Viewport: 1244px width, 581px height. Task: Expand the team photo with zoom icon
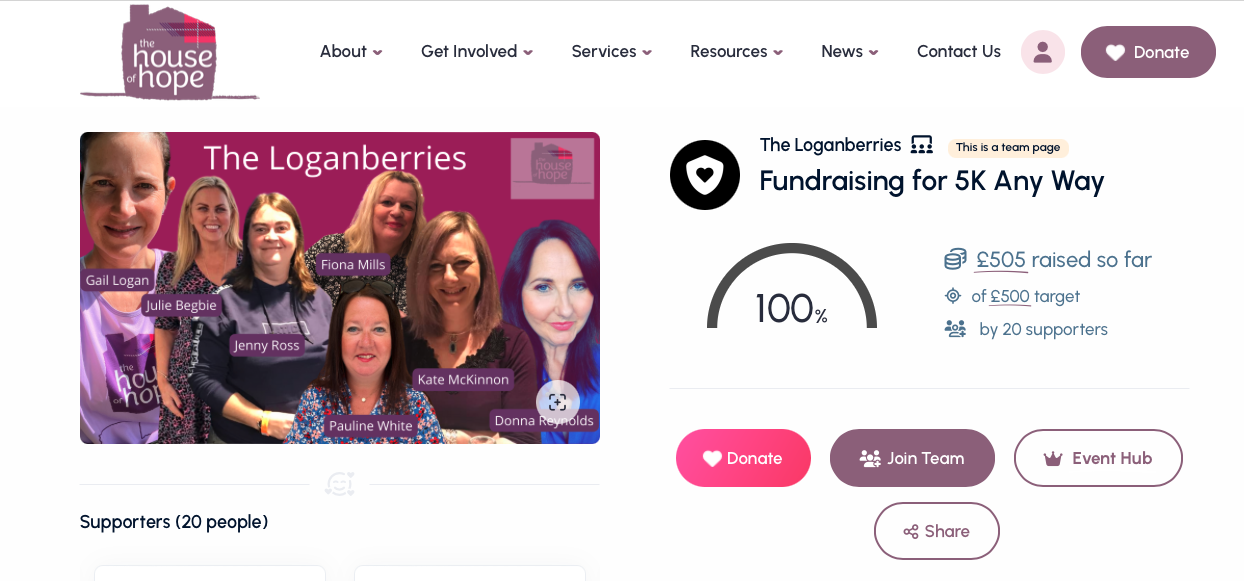click(557, 402)
